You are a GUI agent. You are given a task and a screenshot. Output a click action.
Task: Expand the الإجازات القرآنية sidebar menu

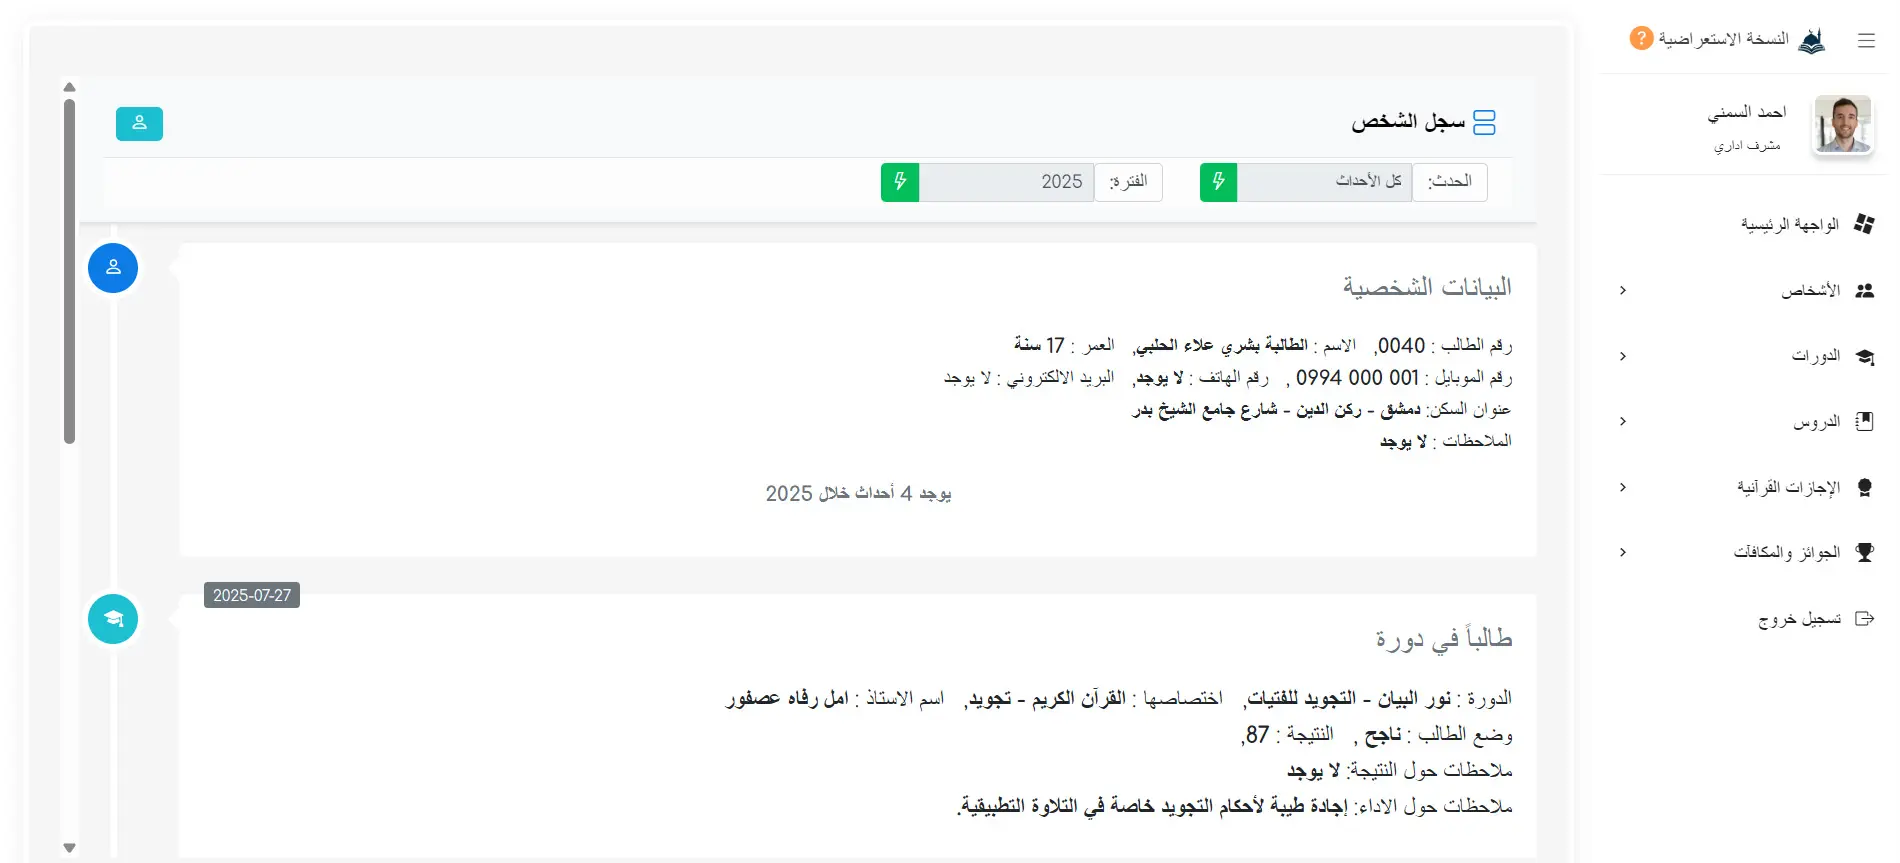(1787, 487)
